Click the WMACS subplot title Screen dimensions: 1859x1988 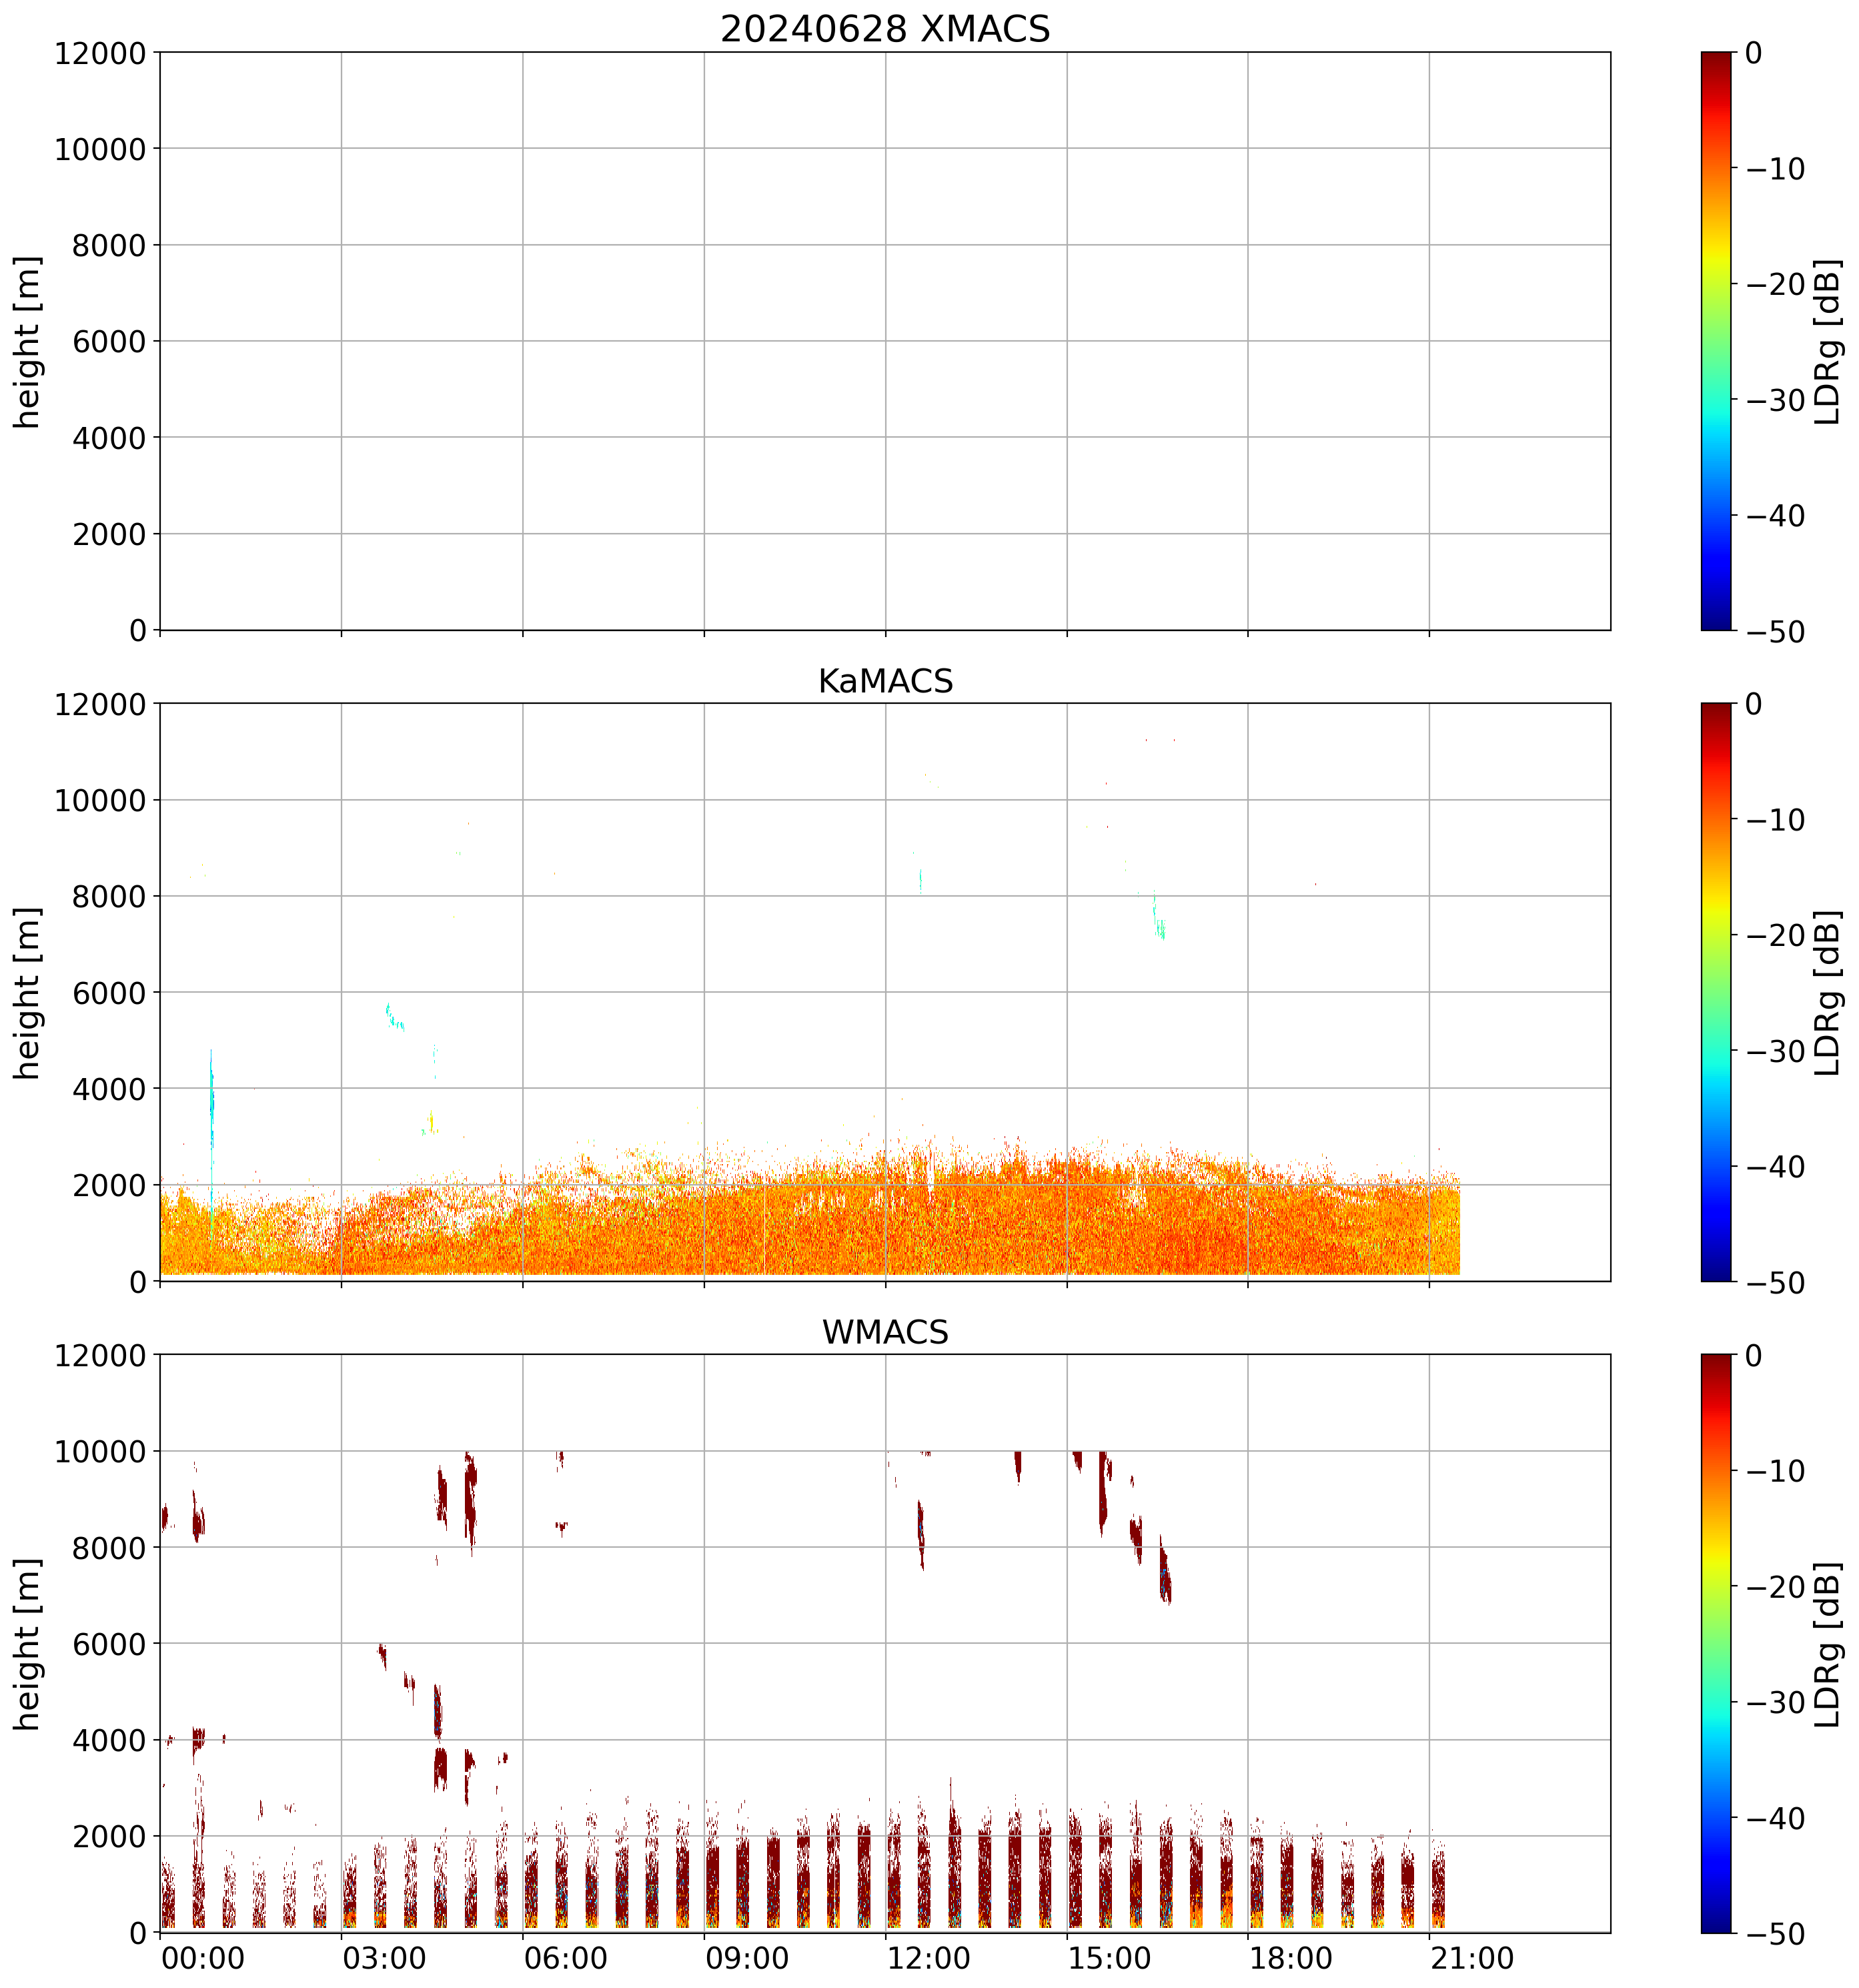884,1332
